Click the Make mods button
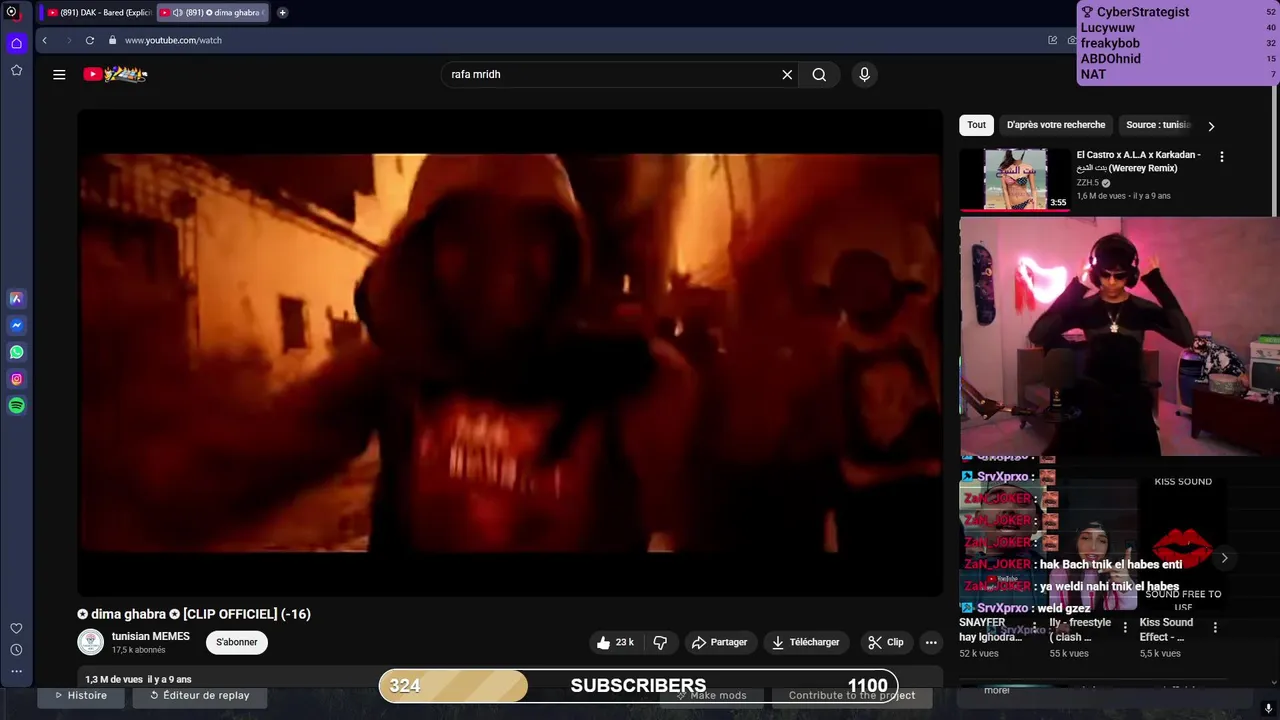This screenshot has width=1280, height=720. (711, 695)
